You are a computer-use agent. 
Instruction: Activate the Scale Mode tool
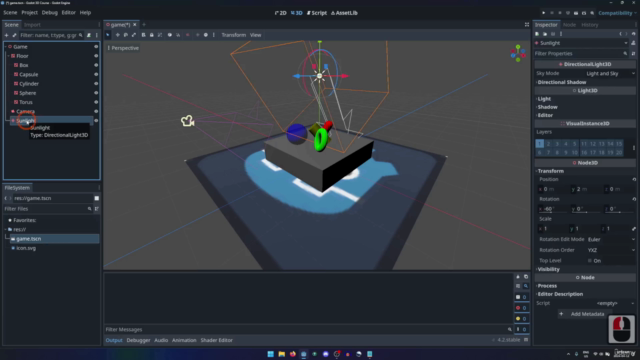134,35
